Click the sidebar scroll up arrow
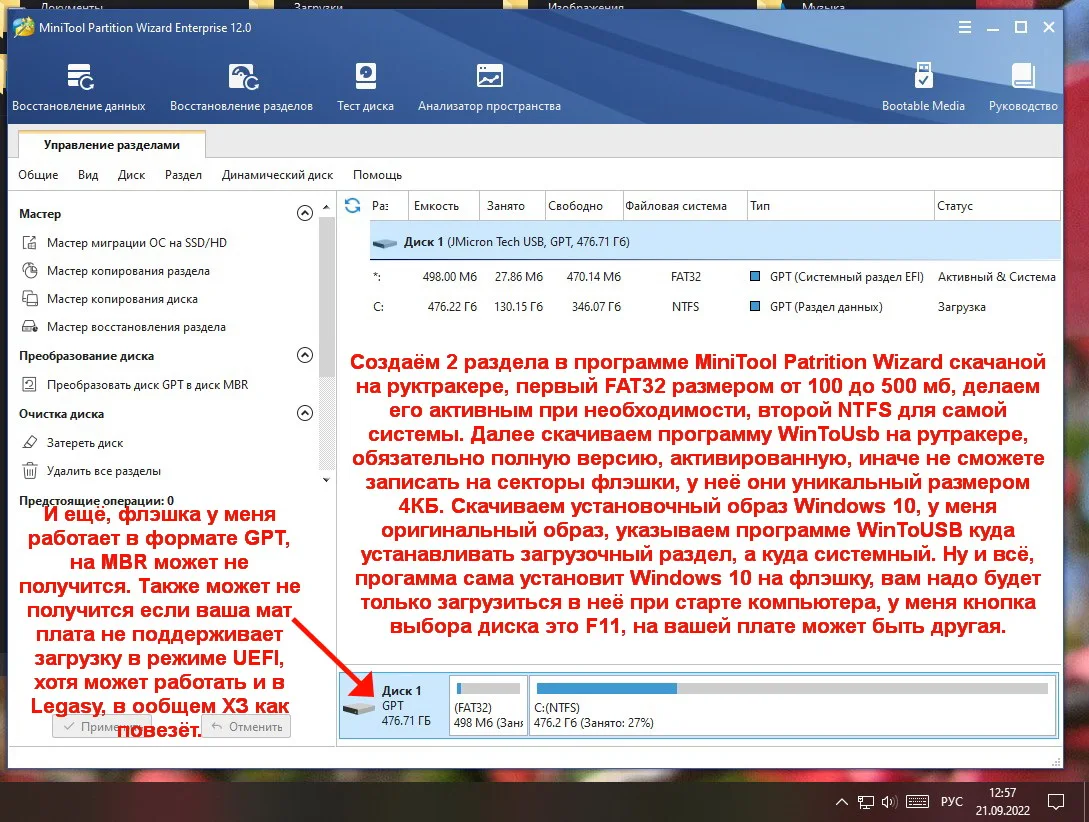Image resolution: width=1089 pixels, height=822 pixels. (x=326, y=207)
